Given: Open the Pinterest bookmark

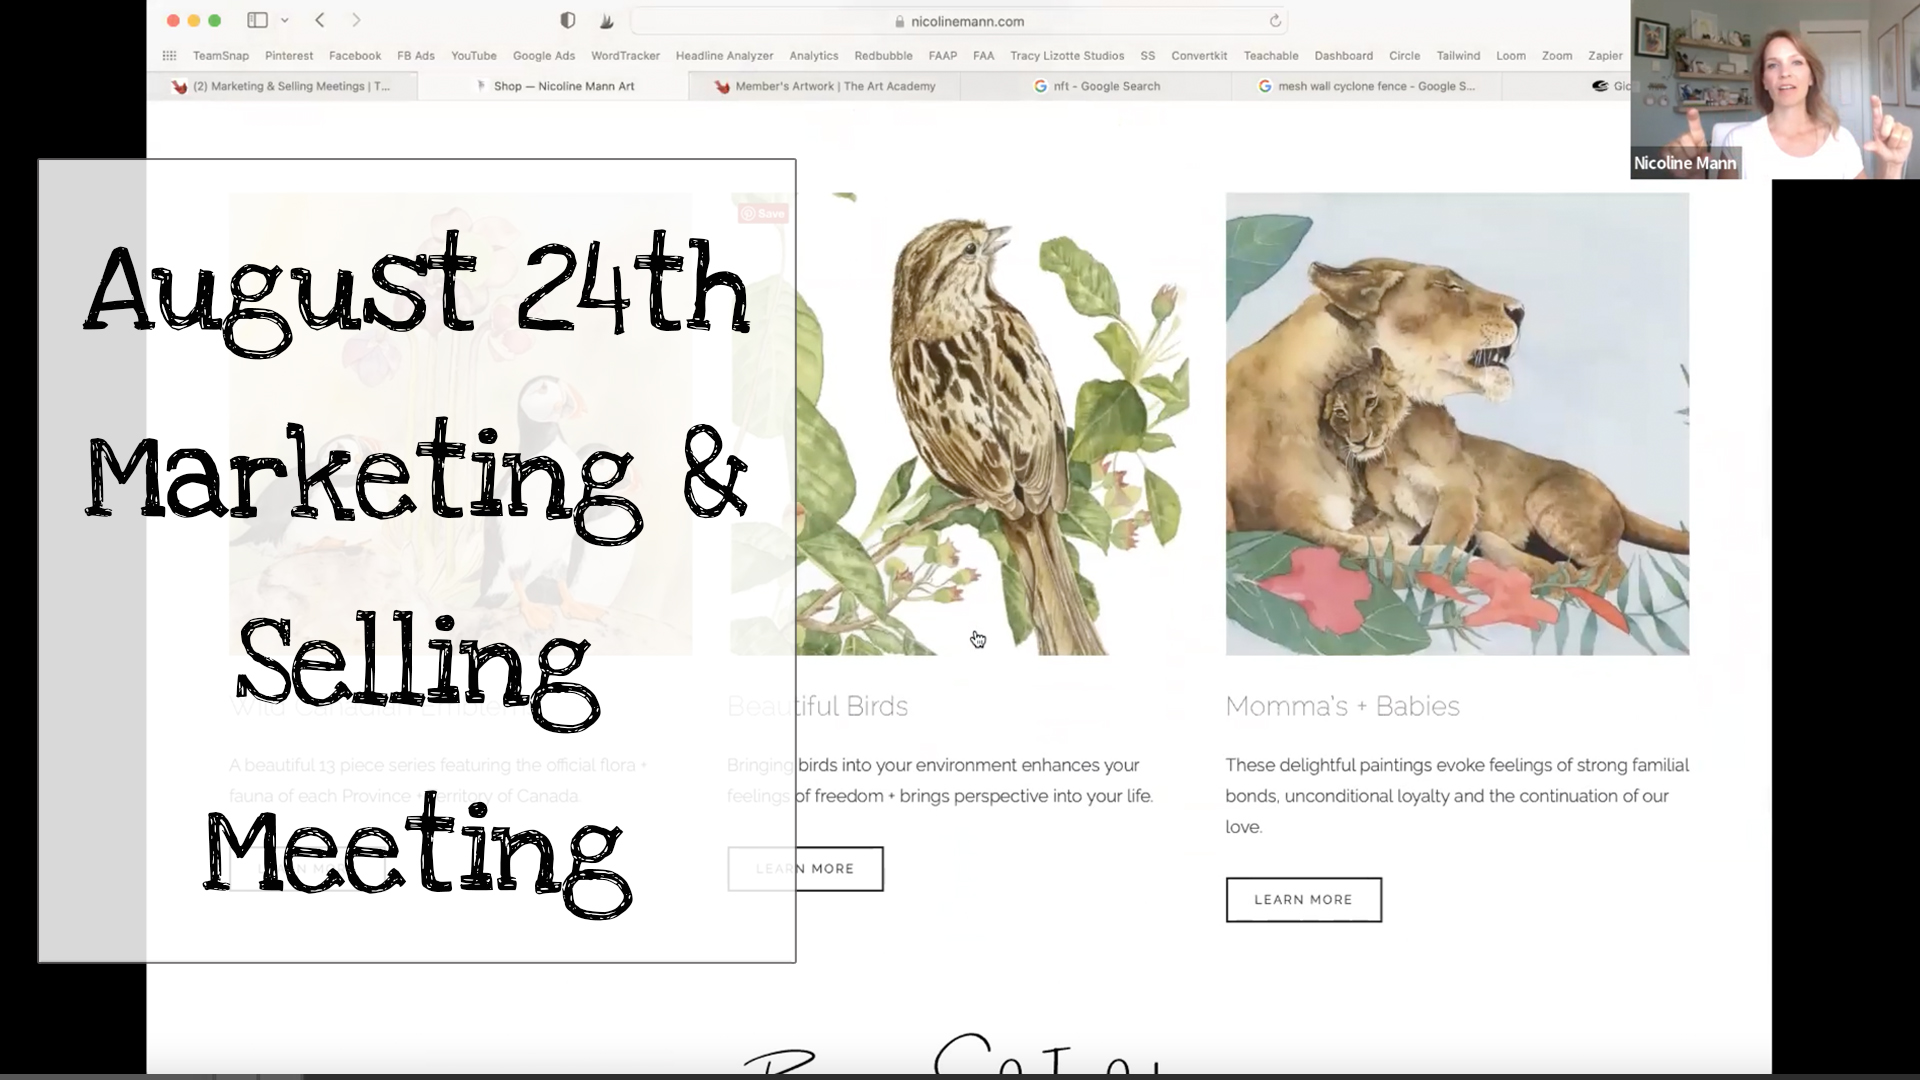Looking at the screenshot, I should [289, 56].
